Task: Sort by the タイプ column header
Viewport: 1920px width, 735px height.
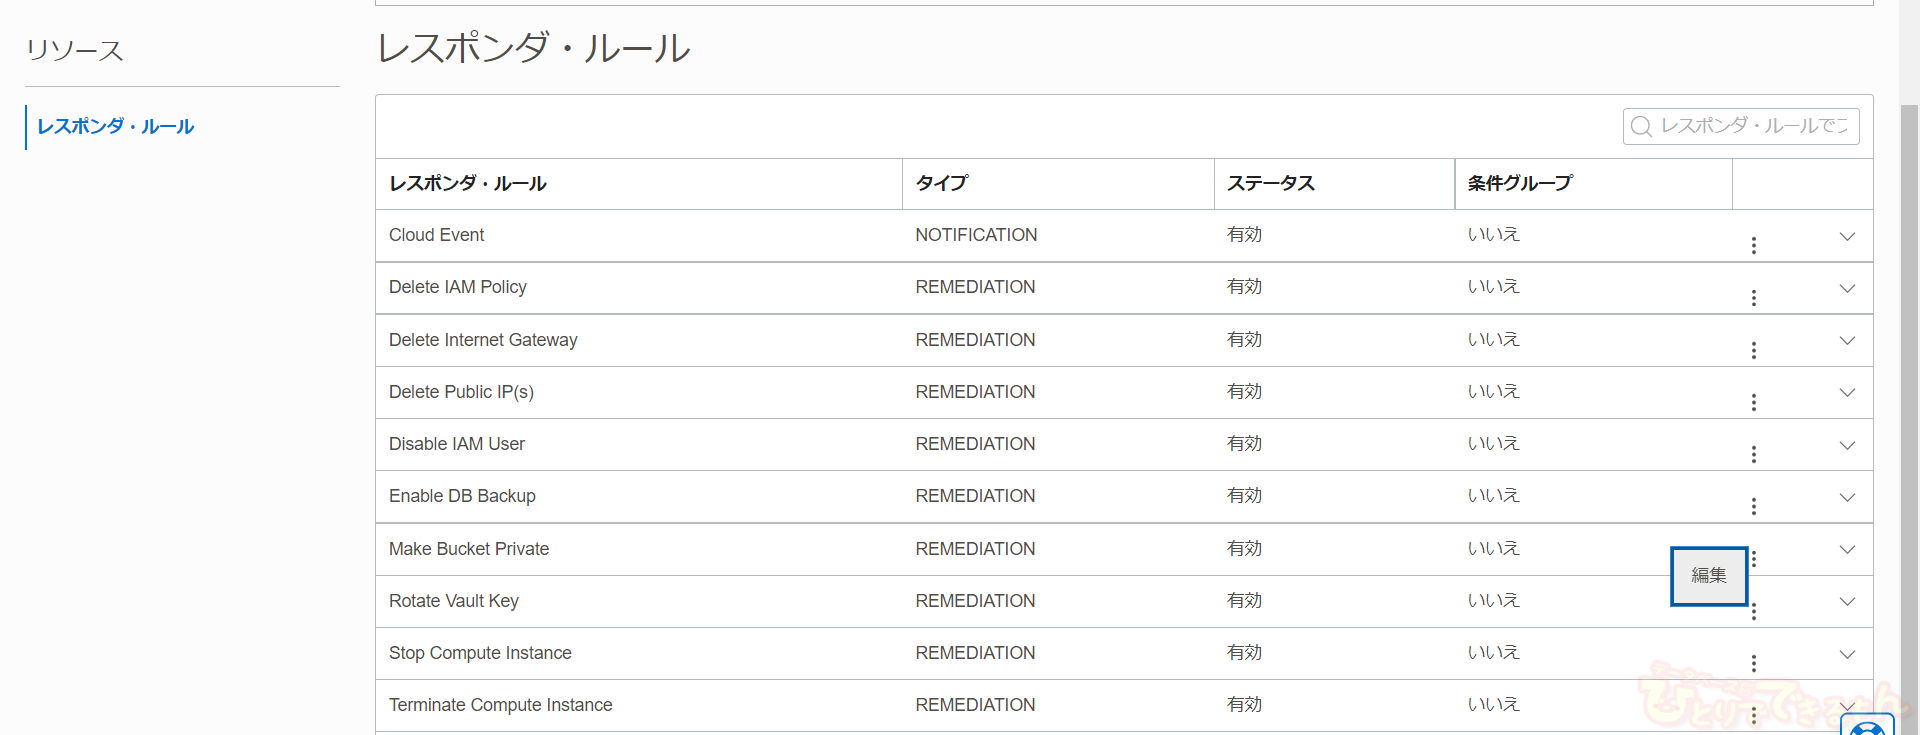Action: [x=942, y=184]
